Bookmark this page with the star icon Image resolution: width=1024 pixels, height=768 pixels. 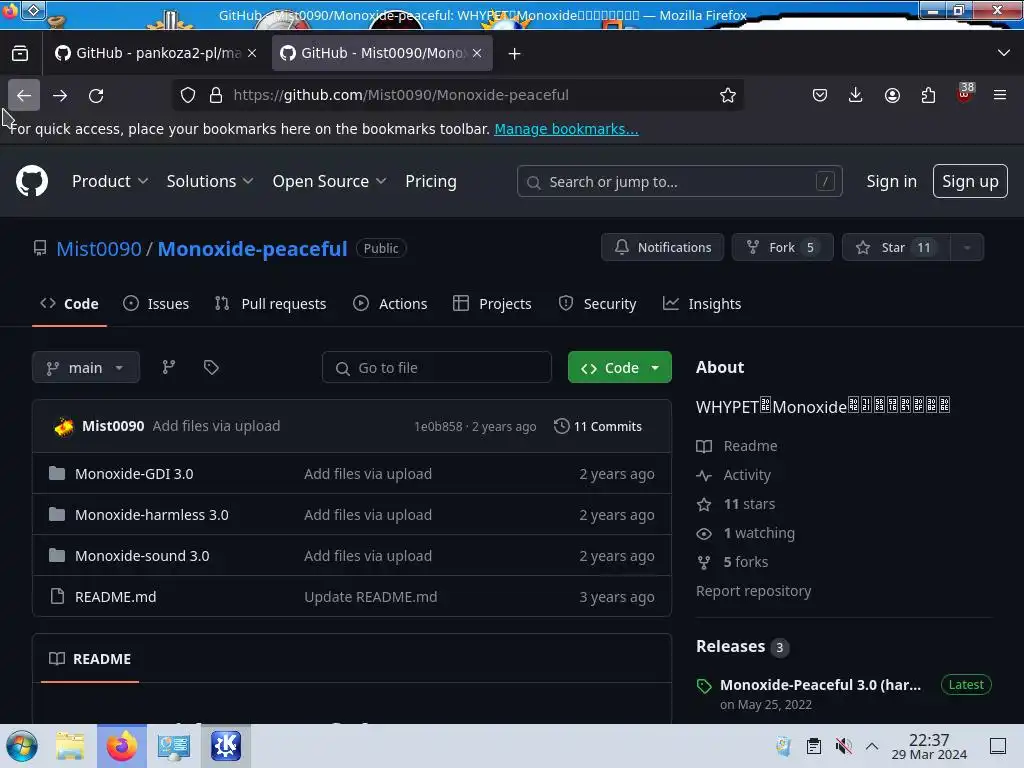coord(728,95)
